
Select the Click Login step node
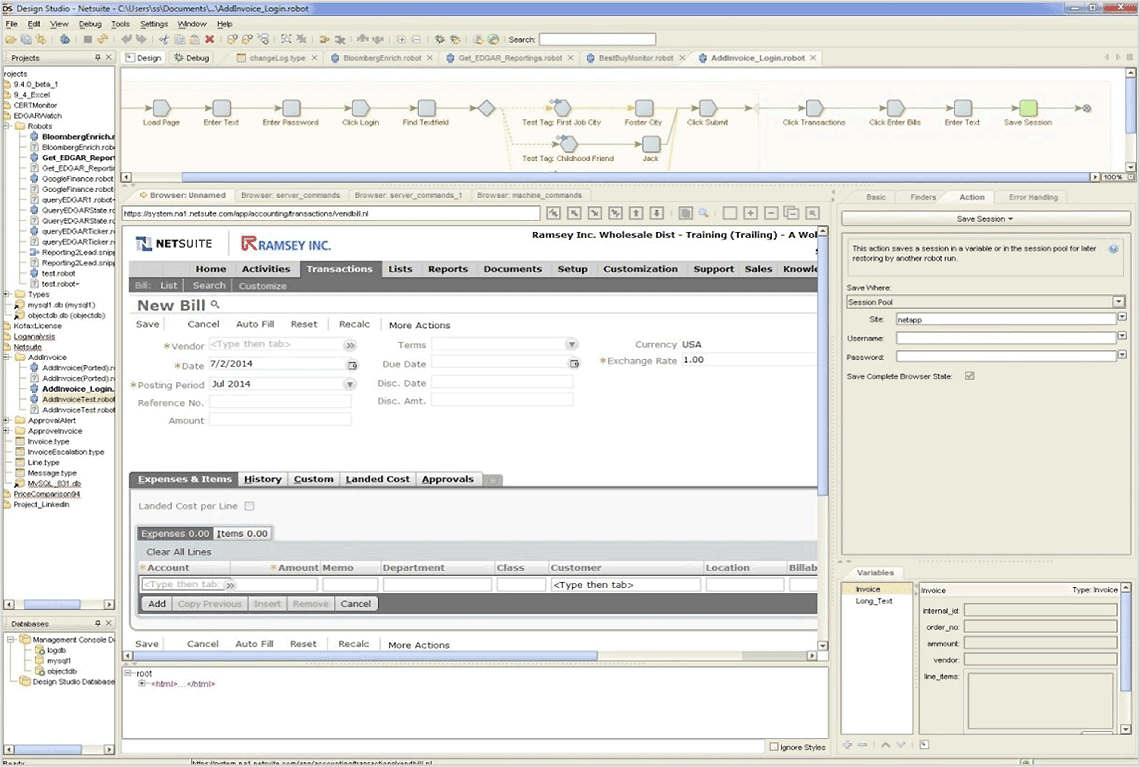[x=361, y=108]
